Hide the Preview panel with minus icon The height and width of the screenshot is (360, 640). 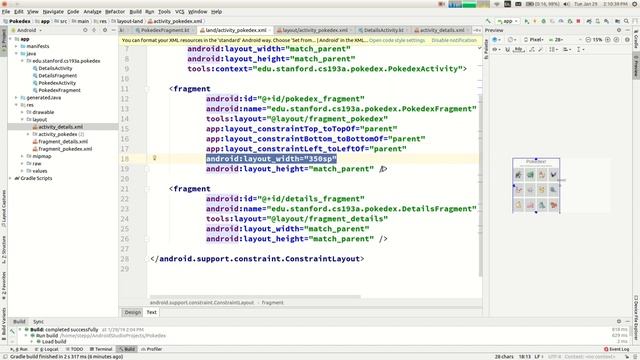[x=627, y=30]
